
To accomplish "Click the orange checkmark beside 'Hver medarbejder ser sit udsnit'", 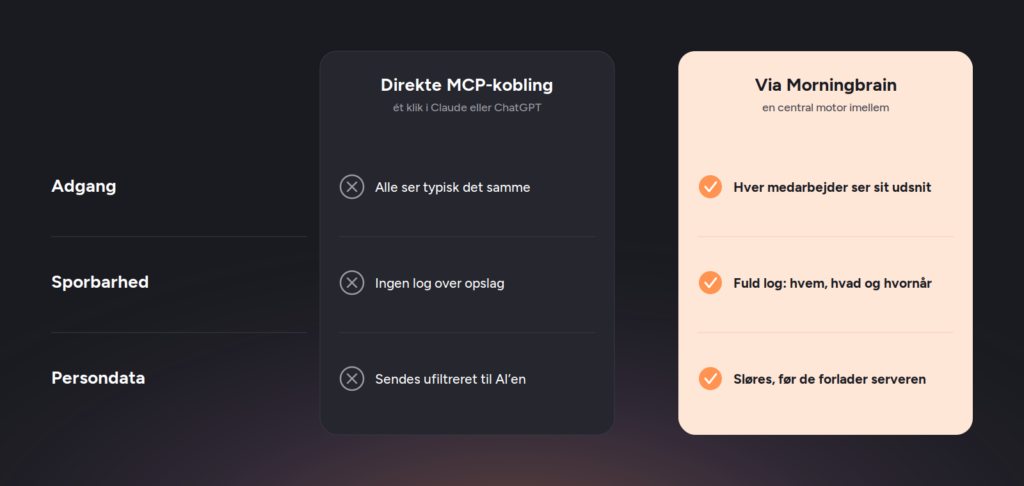I will tap(710, 187).
